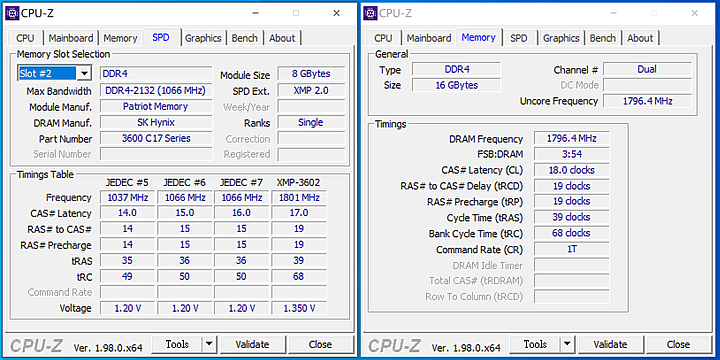The height and width of the screenshot is (360, 720).
Task: Click Module Size value 8 GBytes
Action: pos(311,74)
